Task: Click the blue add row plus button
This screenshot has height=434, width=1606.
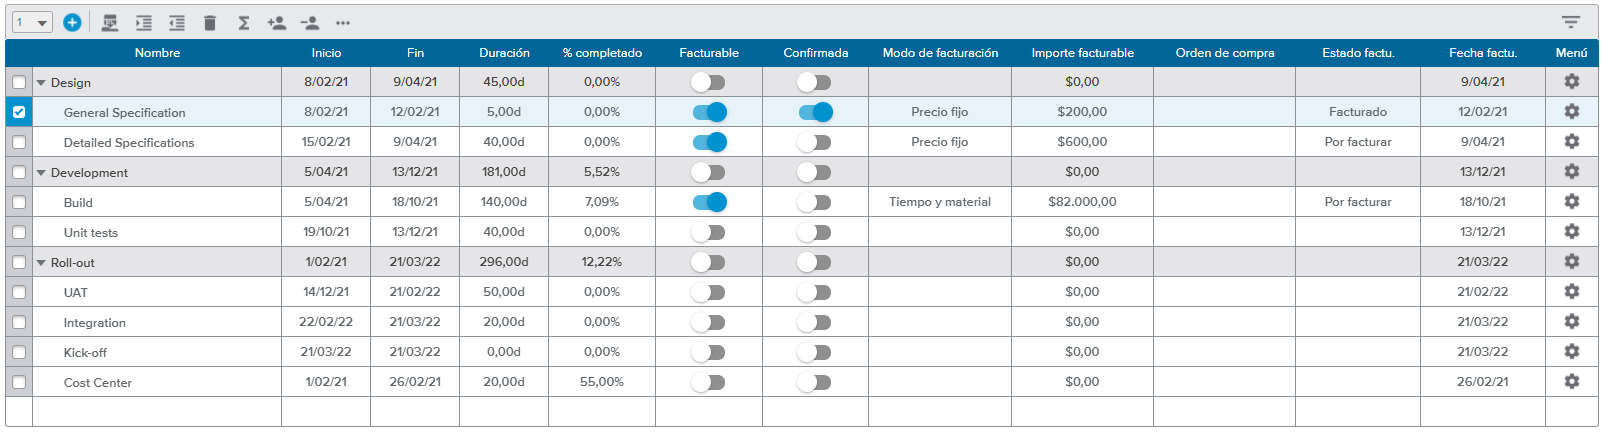Action: click(x=72, y=22)
